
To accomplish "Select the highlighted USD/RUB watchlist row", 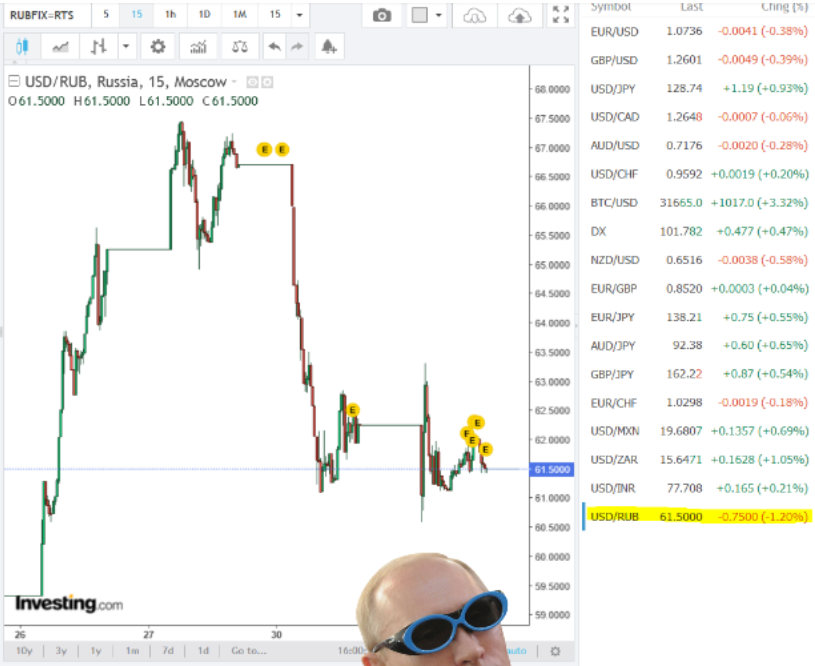I will (x=698, y=516).
